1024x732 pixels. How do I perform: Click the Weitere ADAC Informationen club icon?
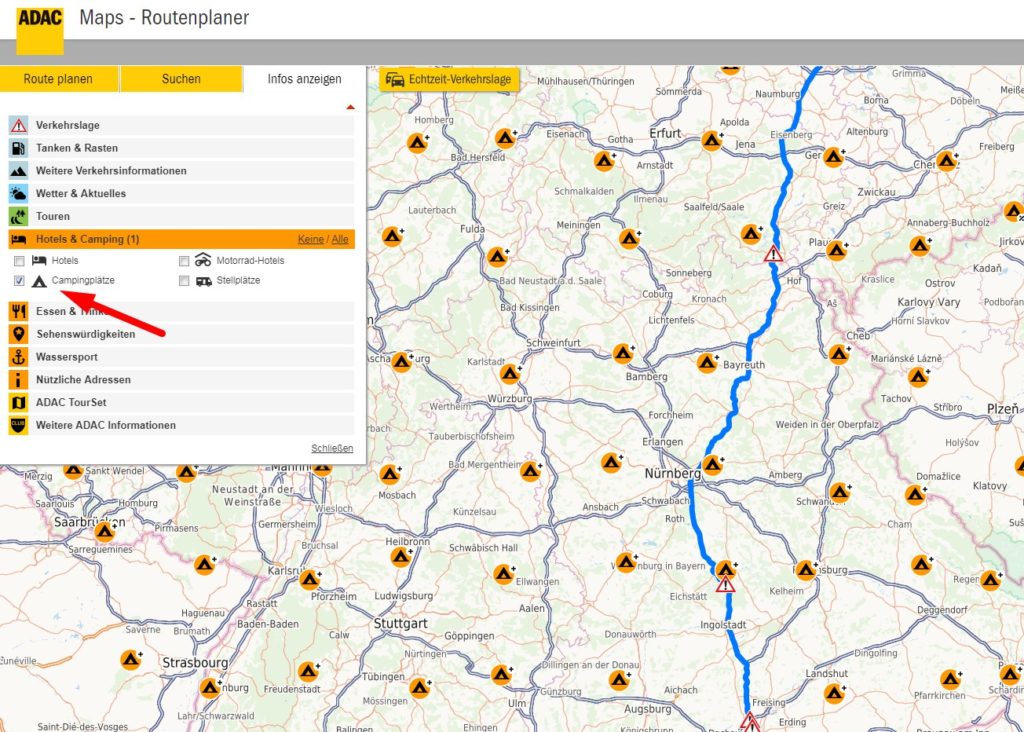click(18, 425)
